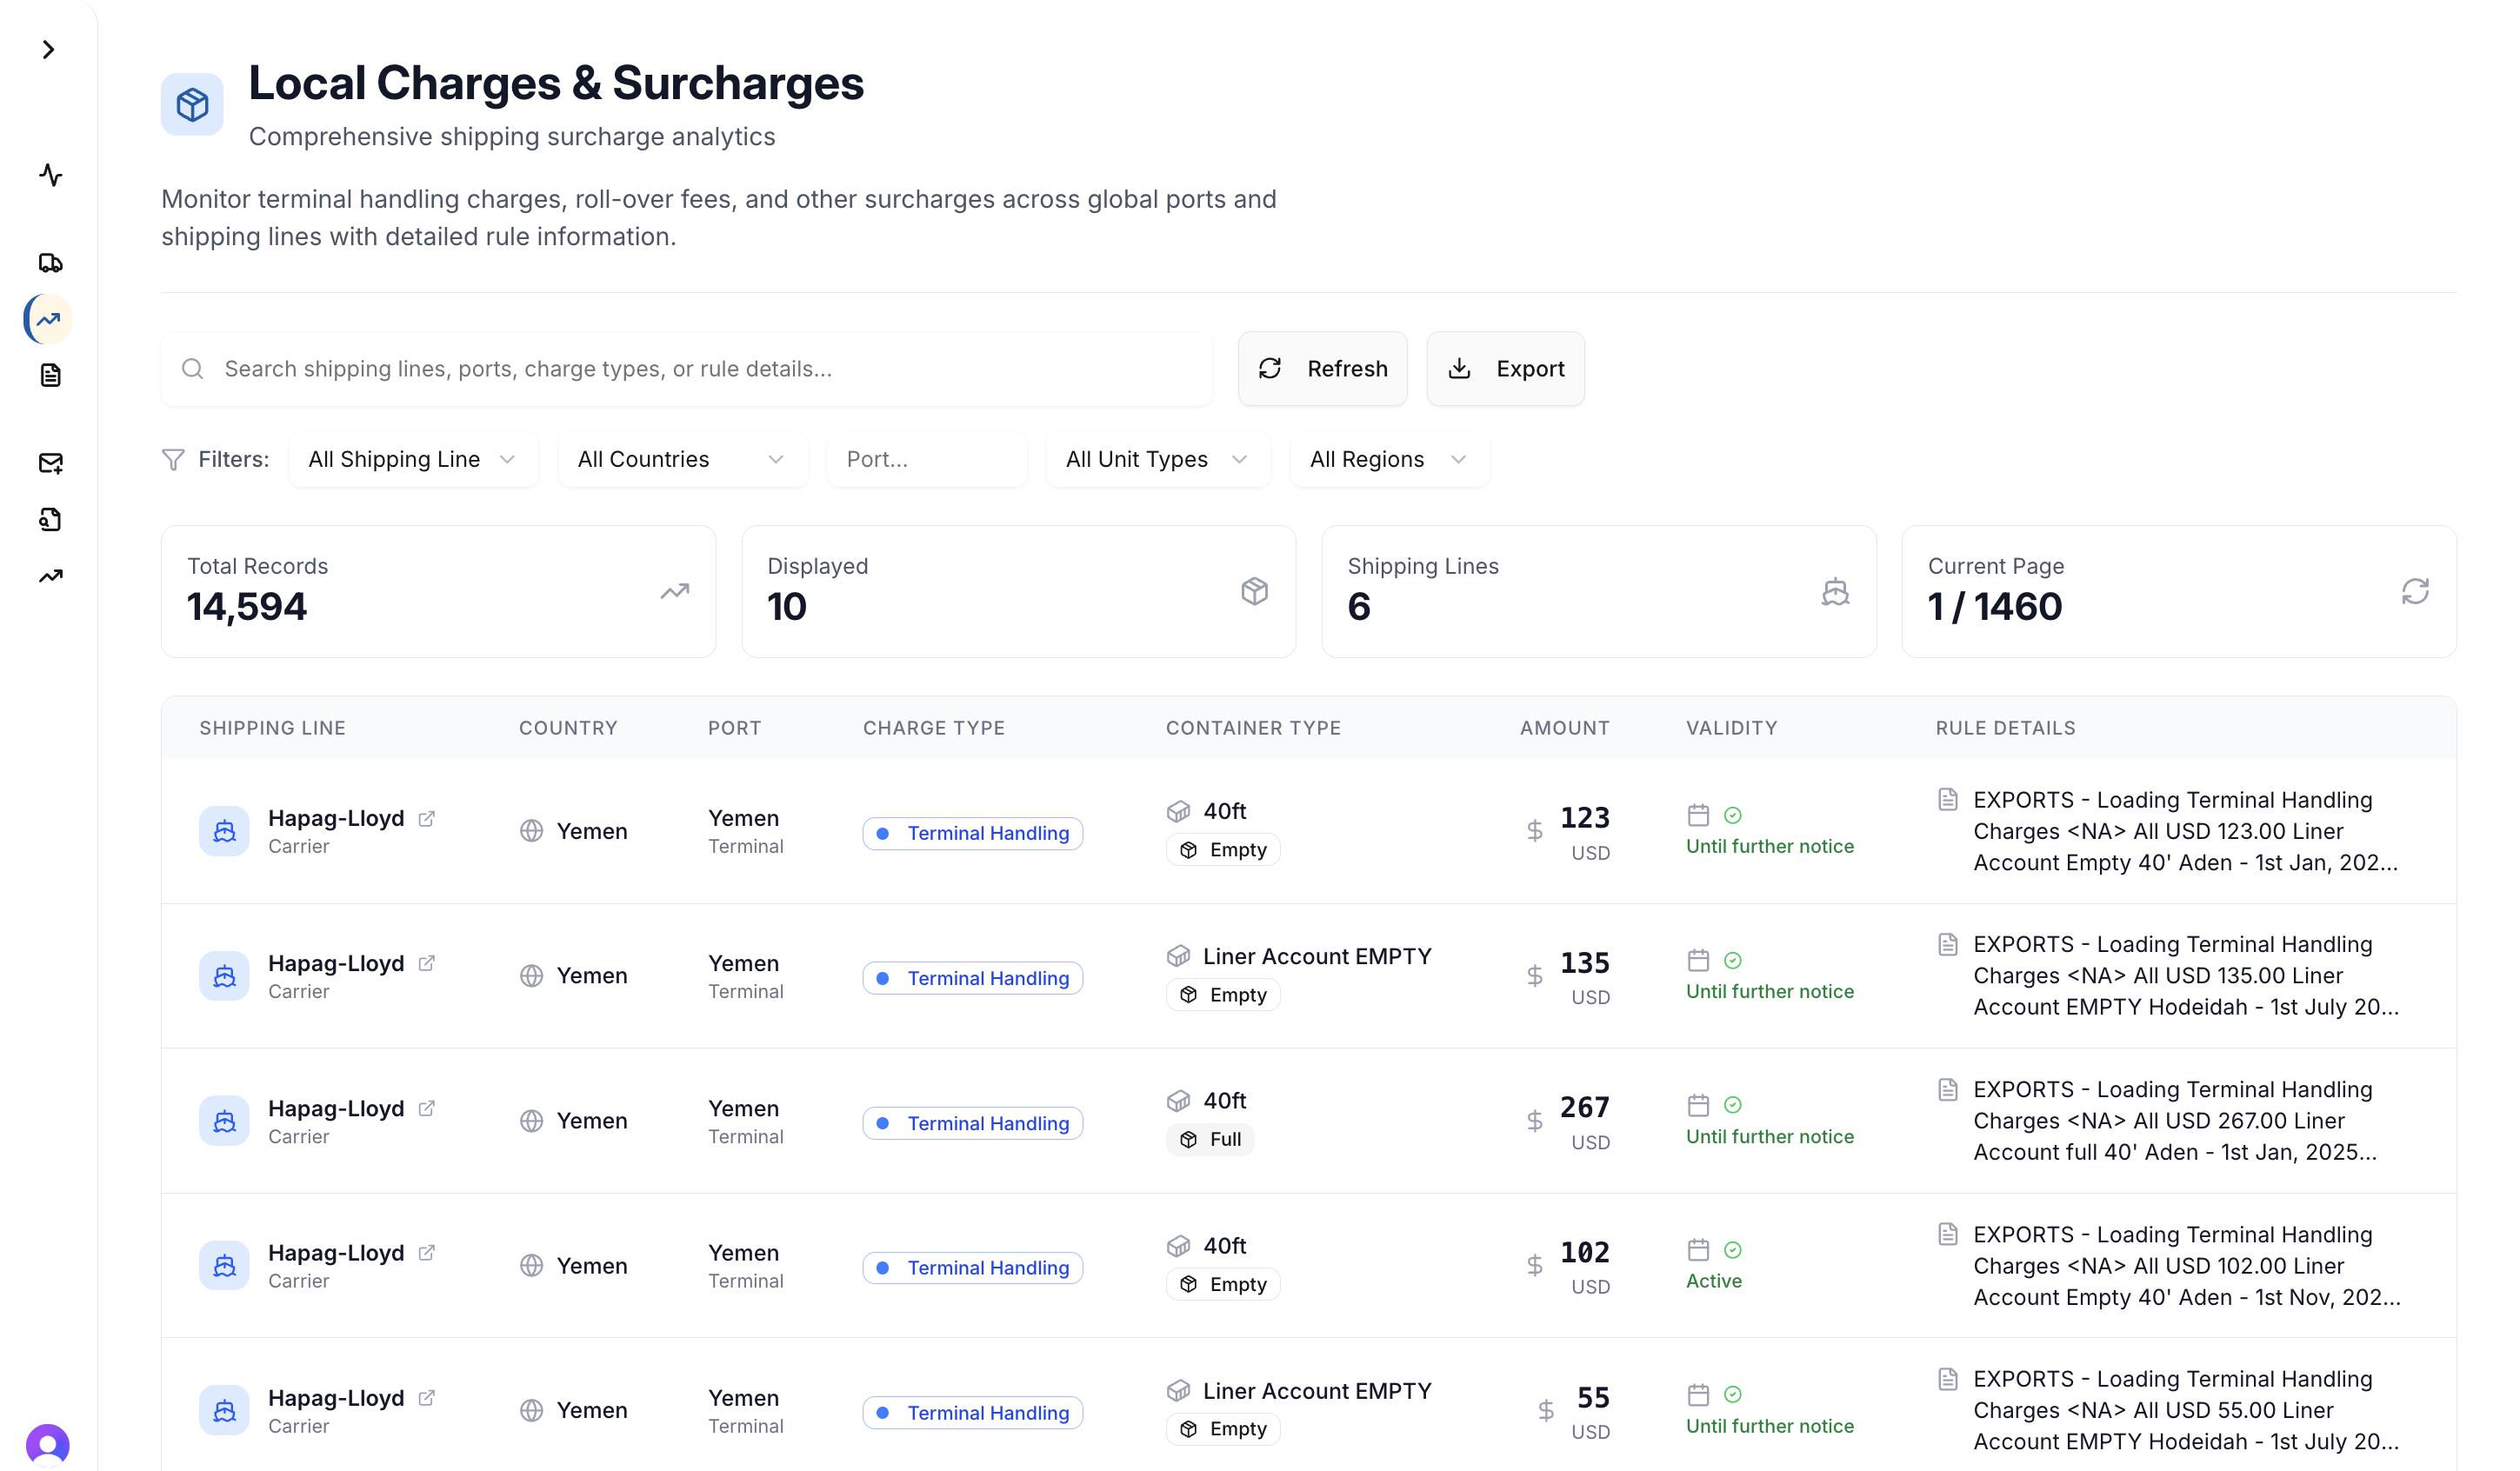The width and height of the screenshot is (2520, 1471).
Task: Click the Active status in the 102 USD row
Action: (x=1713, y=1280)
